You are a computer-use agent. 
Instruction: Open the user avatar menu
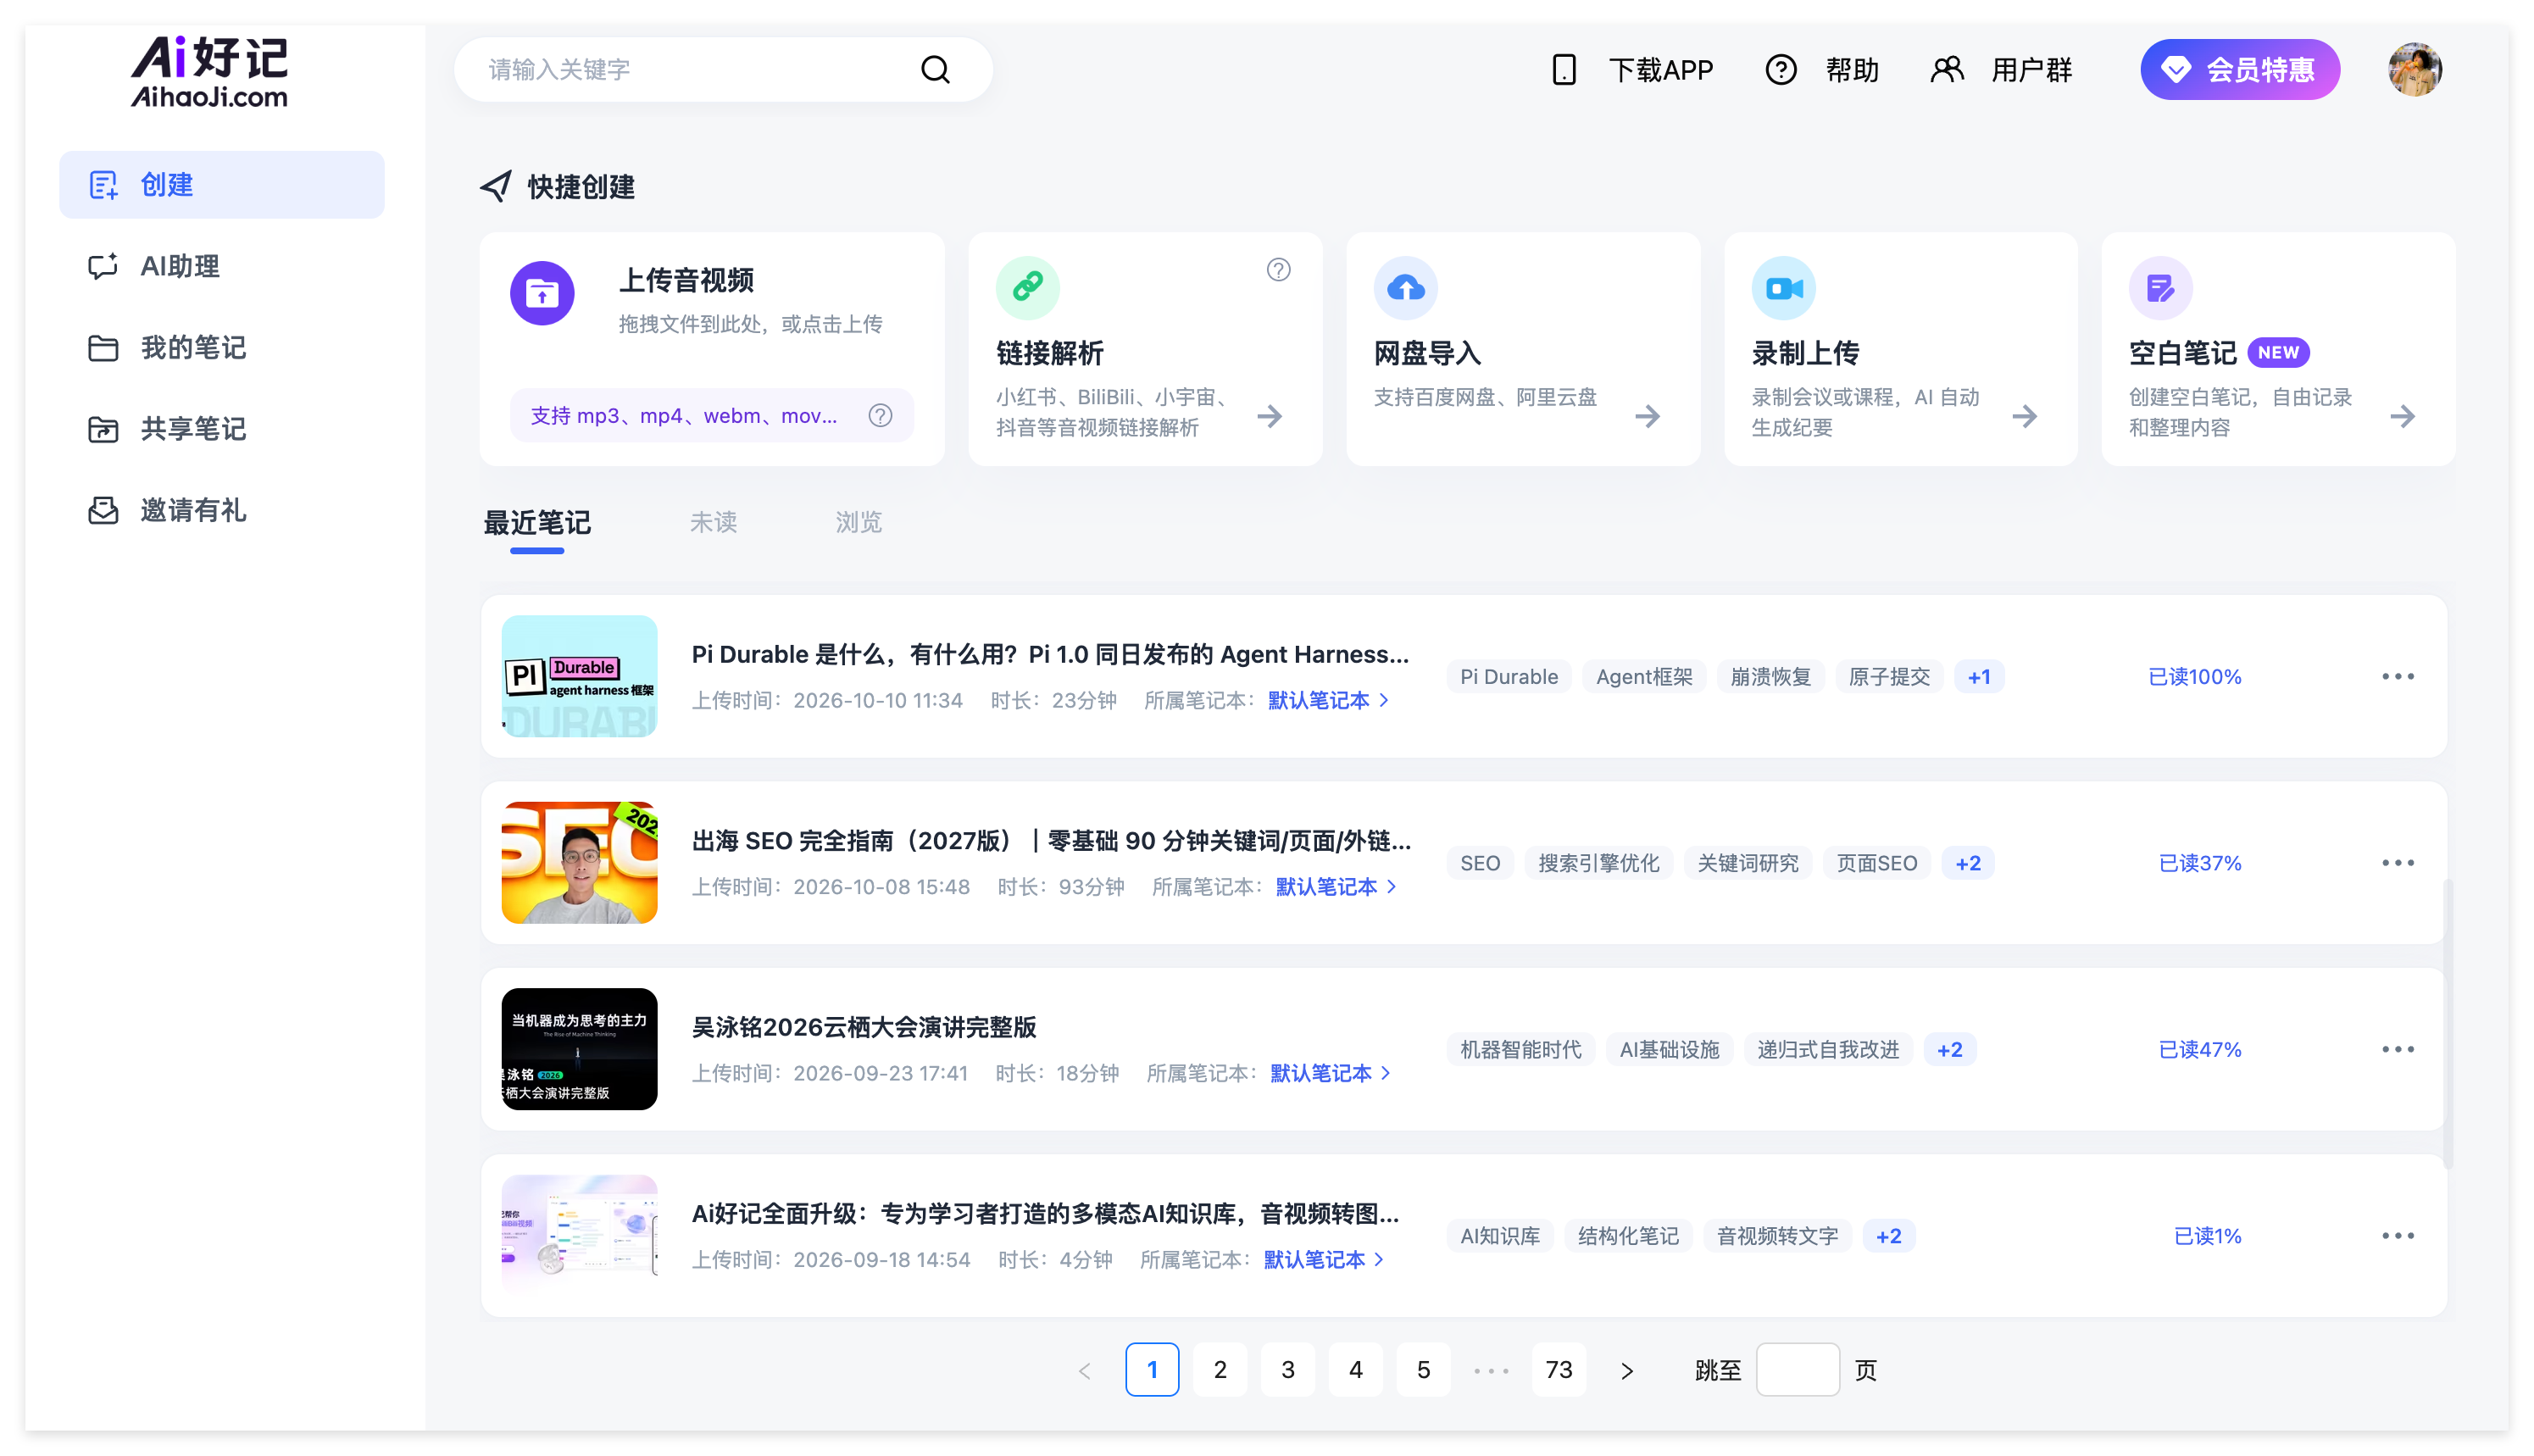[2415, 70]
